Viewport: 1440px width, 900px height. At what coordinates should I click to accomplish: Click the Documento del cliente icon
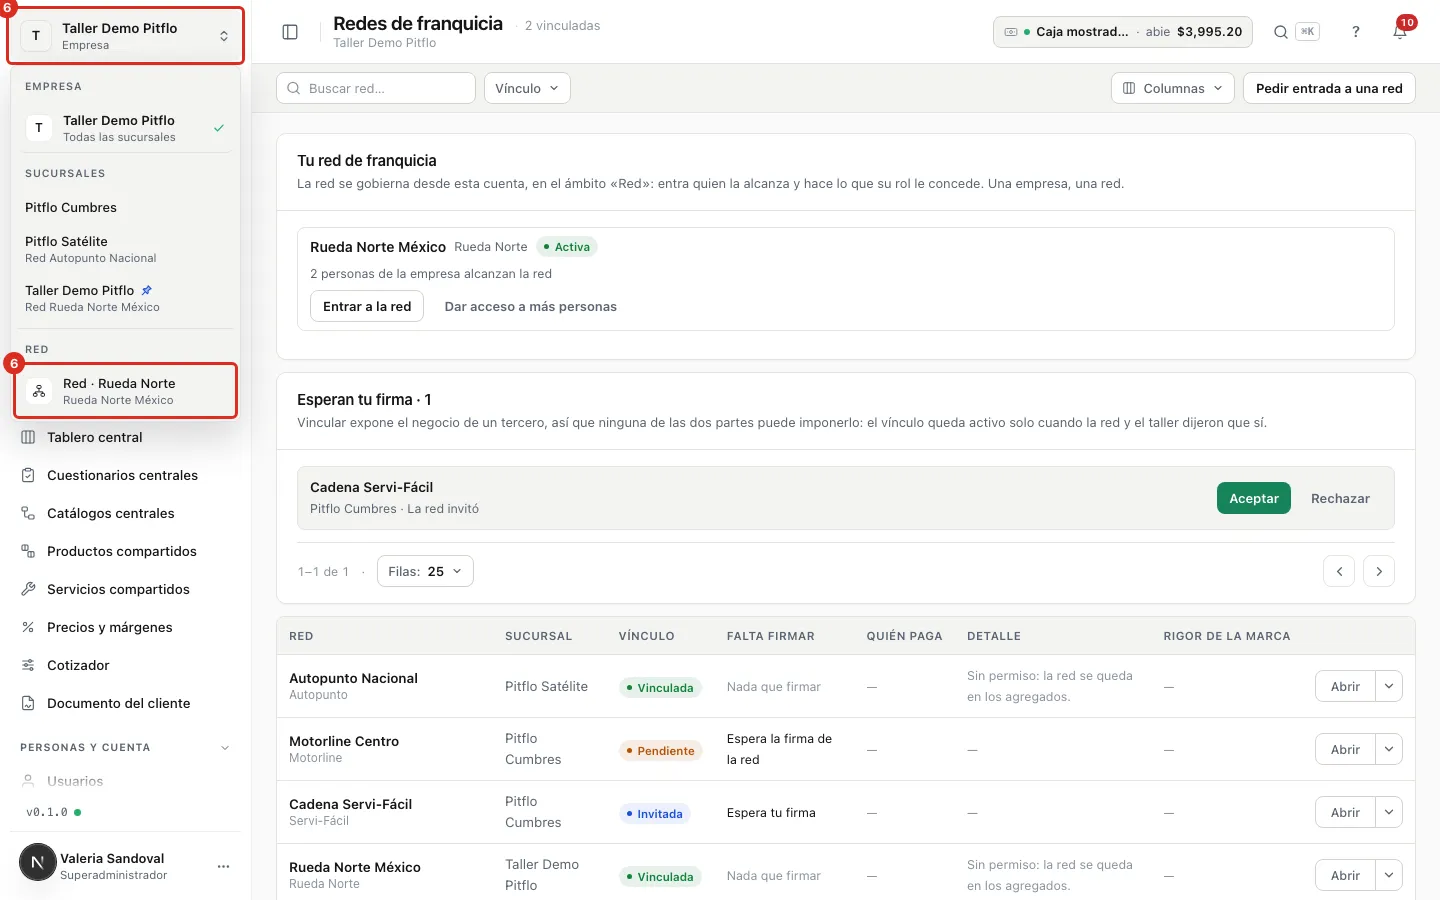[28, 703]
